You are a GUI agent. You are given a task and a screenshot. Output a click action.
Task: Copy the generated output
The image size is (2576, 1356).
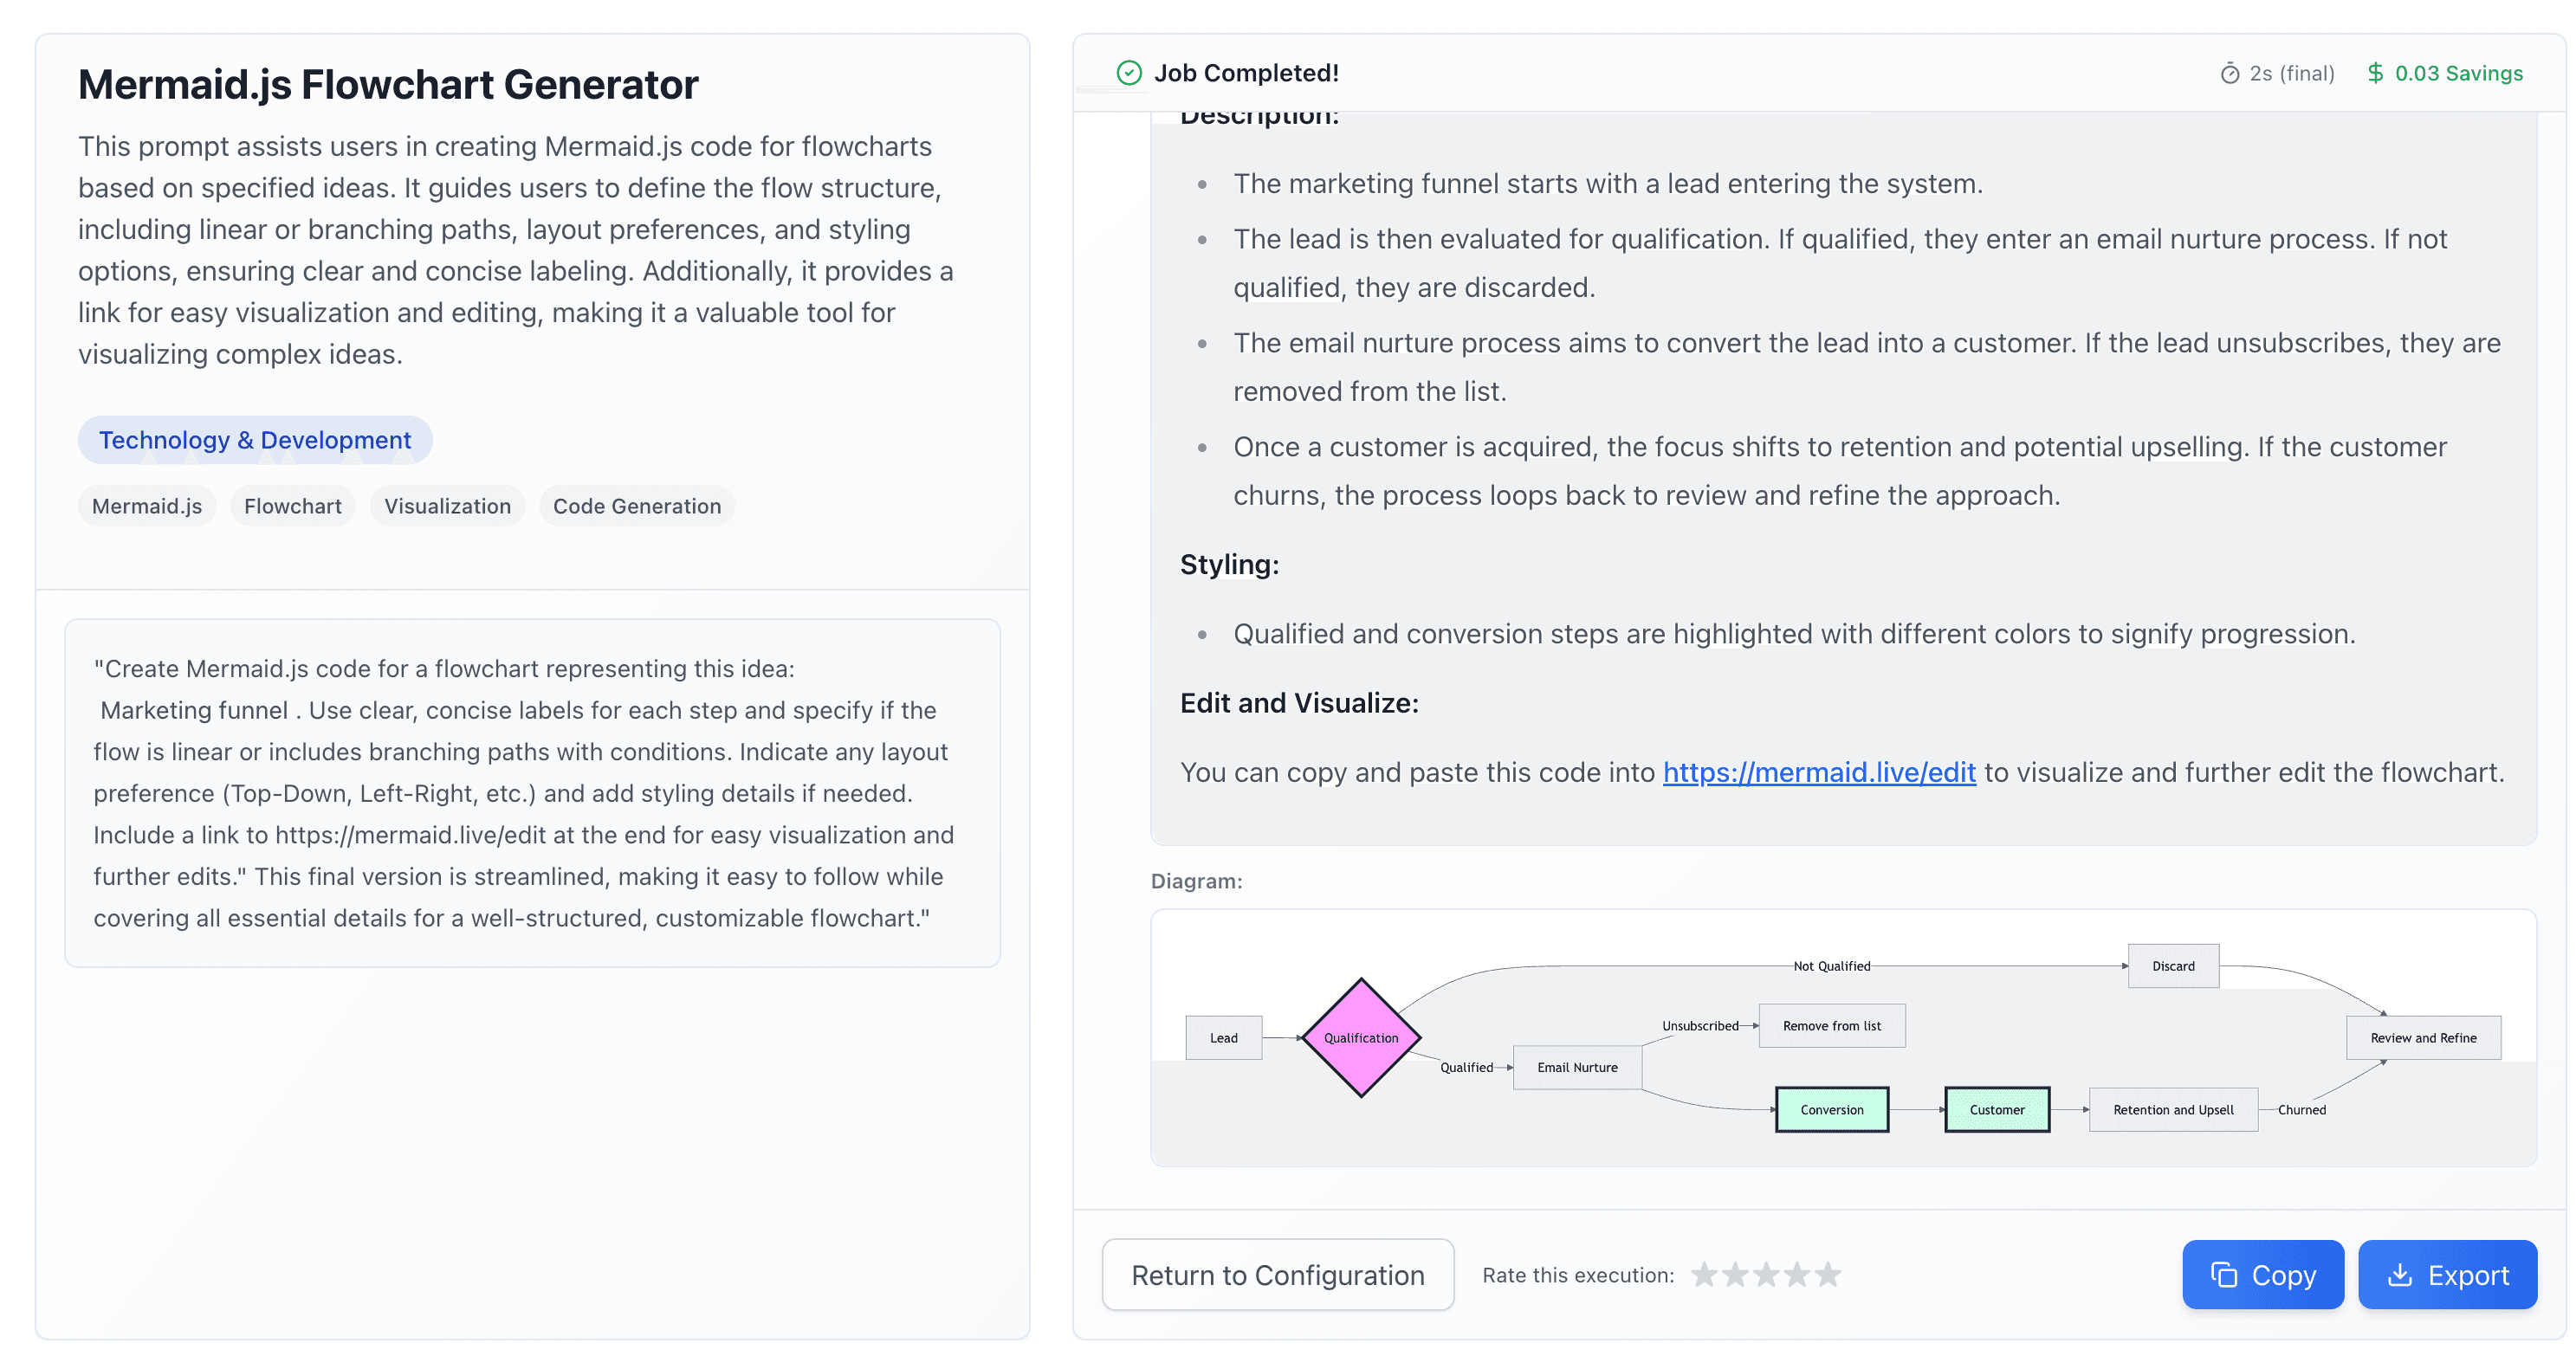tap(2262, 1275)
